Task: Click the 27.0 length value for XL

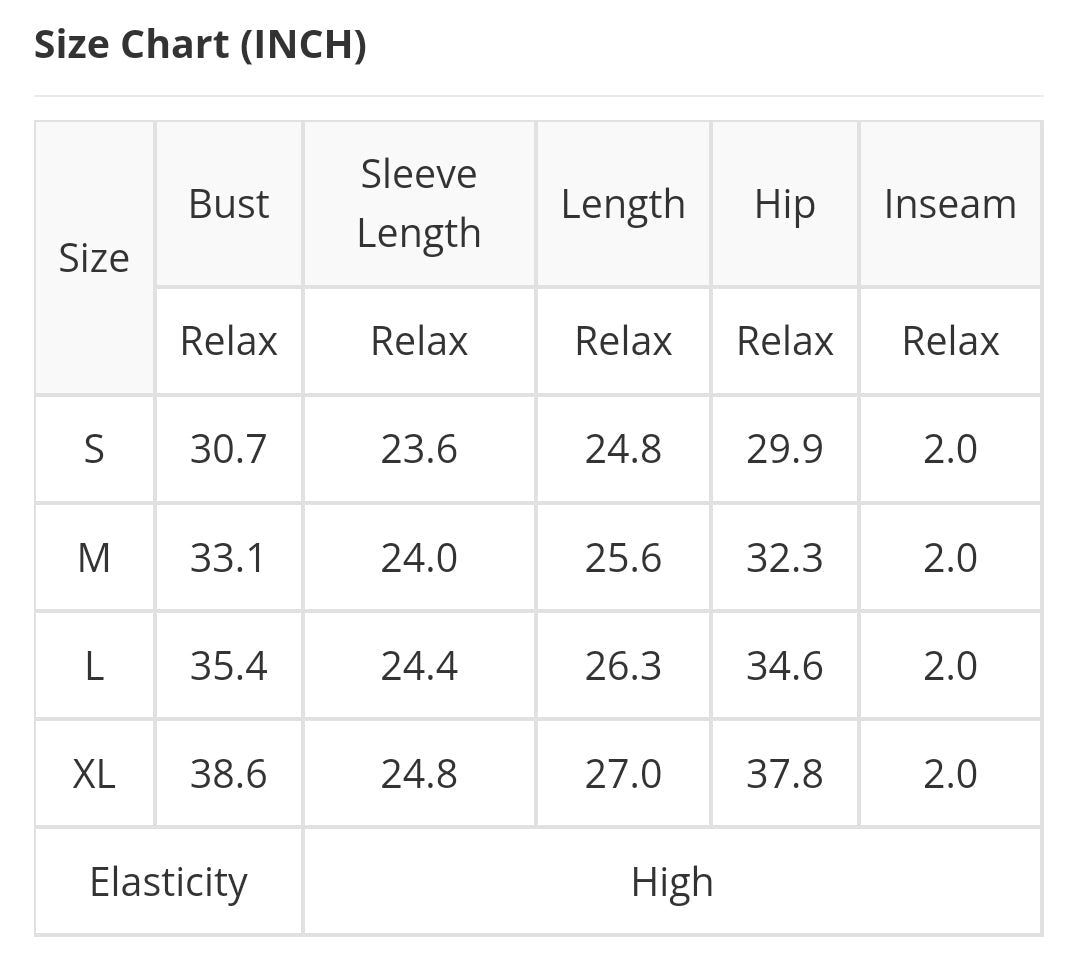Action: (x=623, y=773)
